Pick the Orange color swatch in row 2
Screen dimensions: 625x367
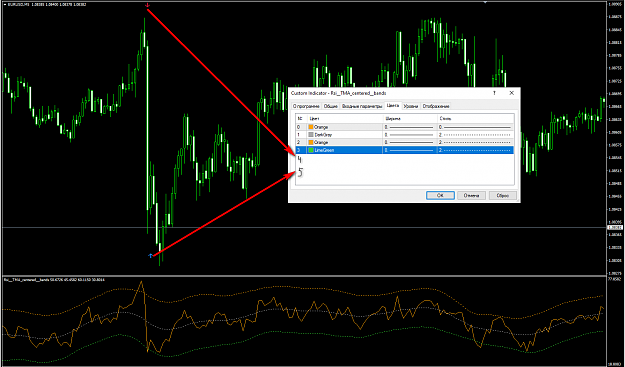pos(311,142)
